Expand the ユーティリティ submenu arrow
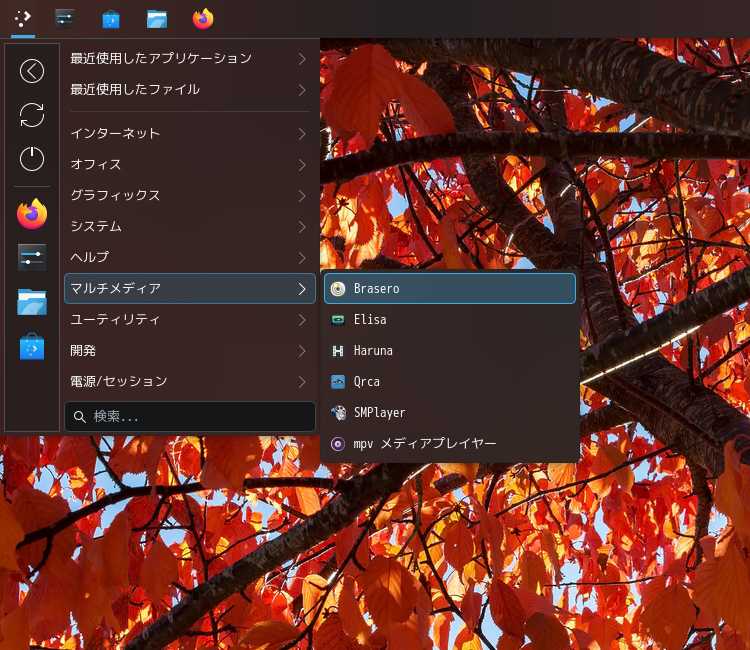 302,320
